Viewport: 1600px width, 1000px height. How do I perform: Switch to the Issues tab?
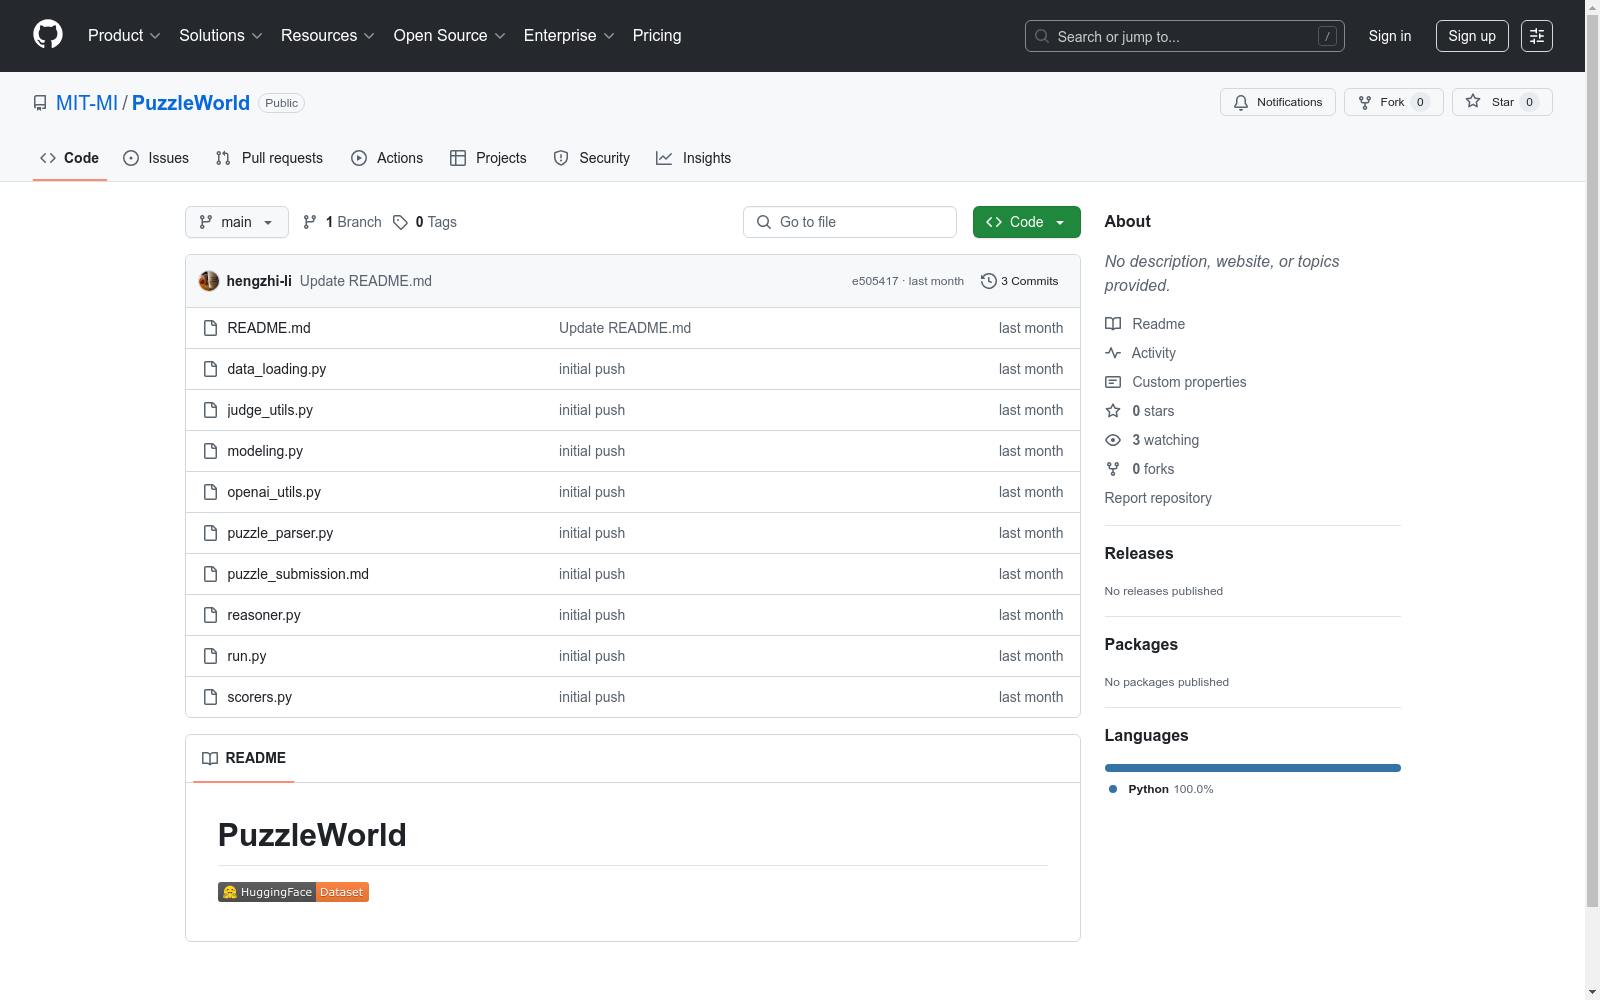[156, 158]
